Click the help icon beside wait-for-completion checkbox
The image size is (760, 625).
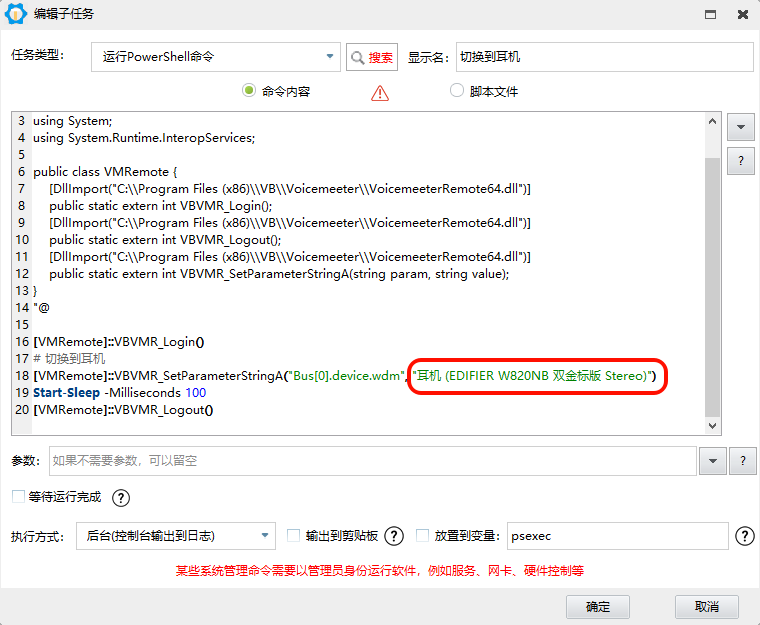coord(121,498)
